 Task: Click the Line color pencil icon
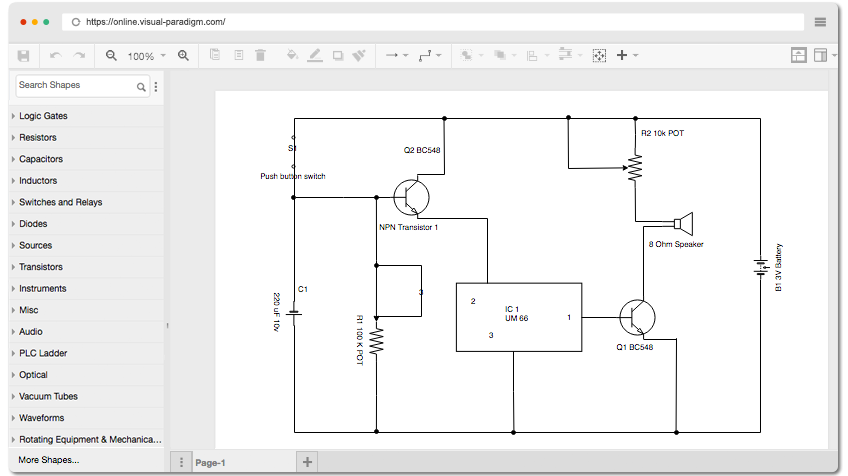[x=315, y=55]
